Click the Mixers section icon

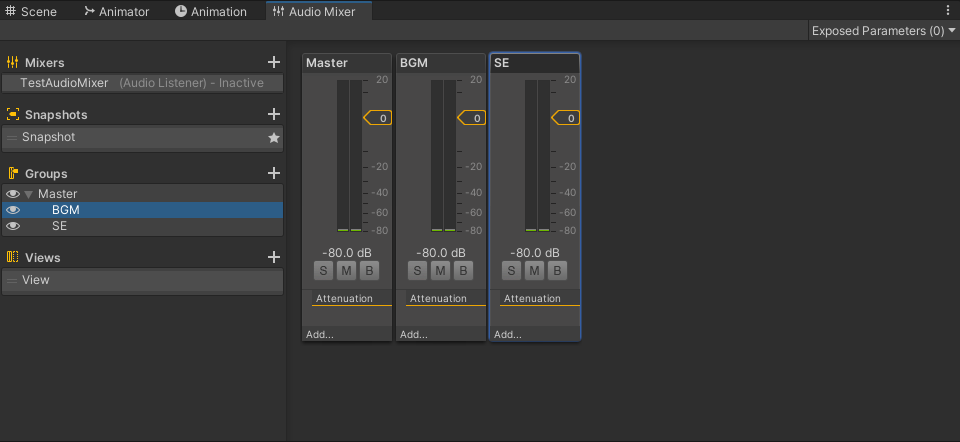click(12, 62)
